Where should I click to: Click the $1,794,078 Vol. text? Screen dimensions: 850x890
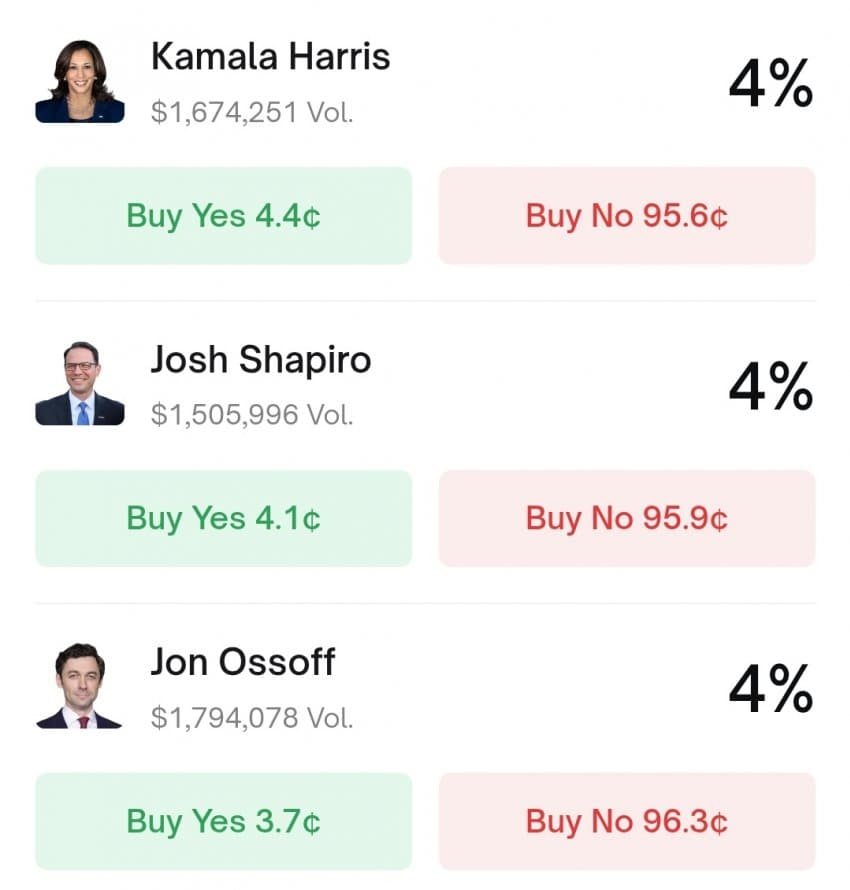click(252, 717)
